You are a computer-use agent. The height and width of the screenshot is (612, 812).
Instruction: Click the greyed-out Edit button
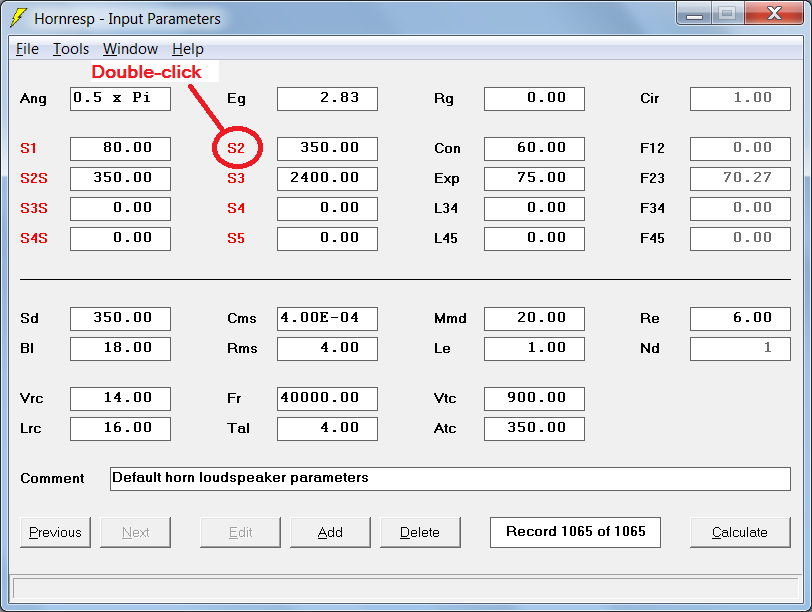[x=240, y=532]
